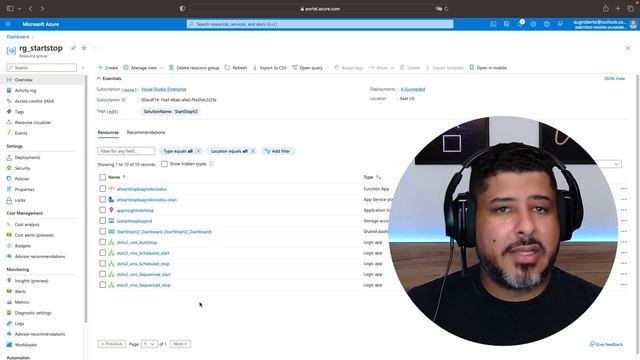Click the Storage account resource icon
The width and height of the screenshot is (640, 360).
coord(111,221)
